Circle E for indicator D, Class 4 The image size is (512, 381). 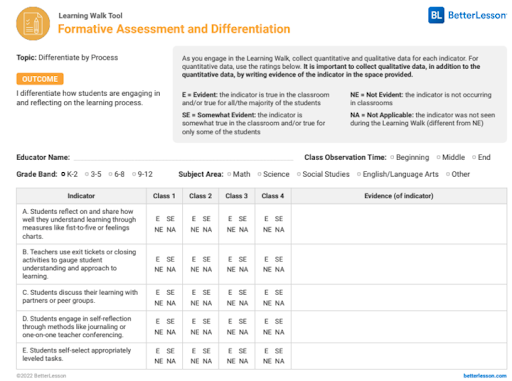[266, 321]
